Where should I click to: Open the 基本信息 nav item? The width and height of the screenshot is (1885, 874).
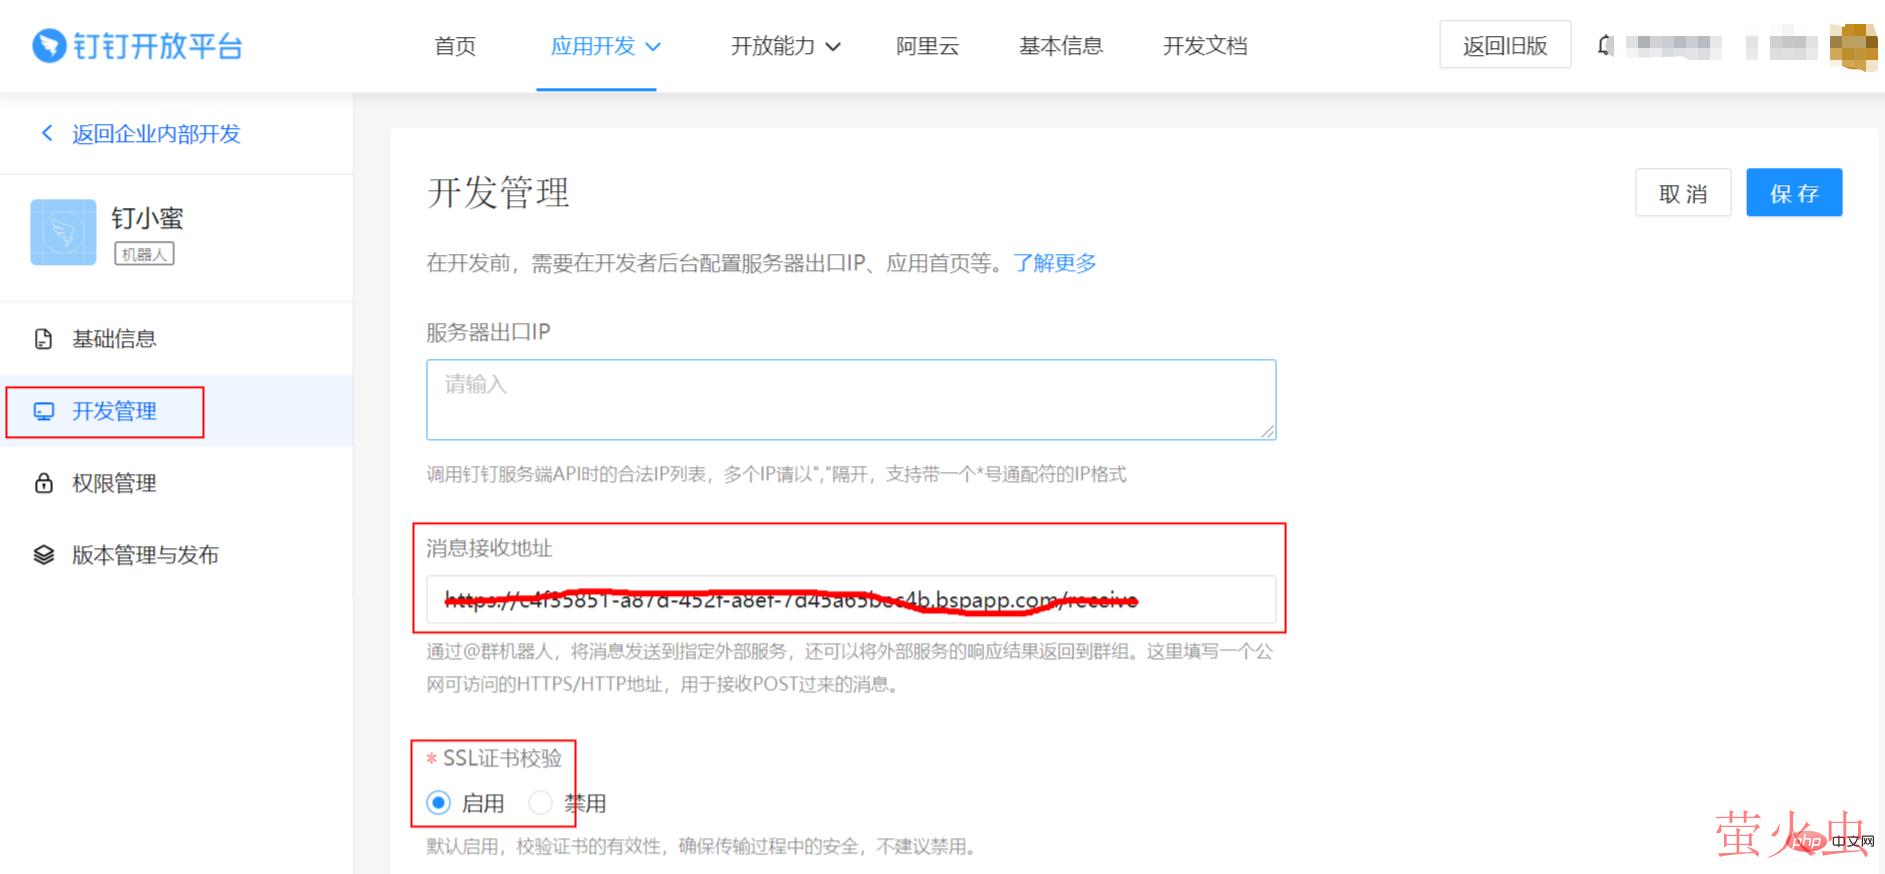[1061, 46]
